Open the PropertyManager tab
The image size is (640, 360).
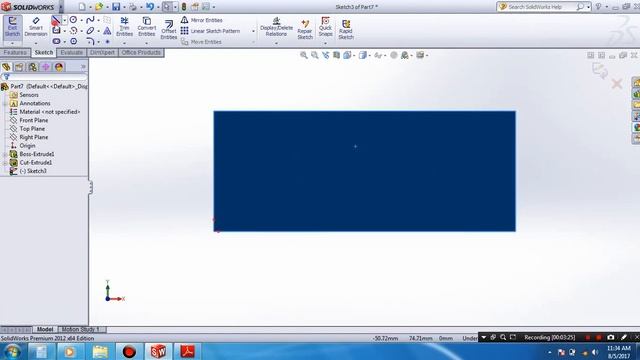[x=19, y=67]
